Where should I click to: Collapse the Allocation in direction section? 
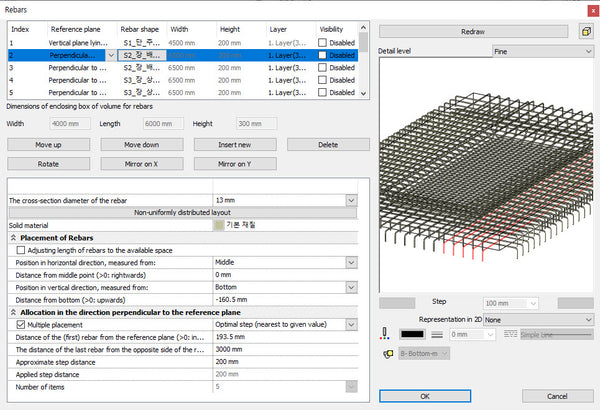[13, 313]
